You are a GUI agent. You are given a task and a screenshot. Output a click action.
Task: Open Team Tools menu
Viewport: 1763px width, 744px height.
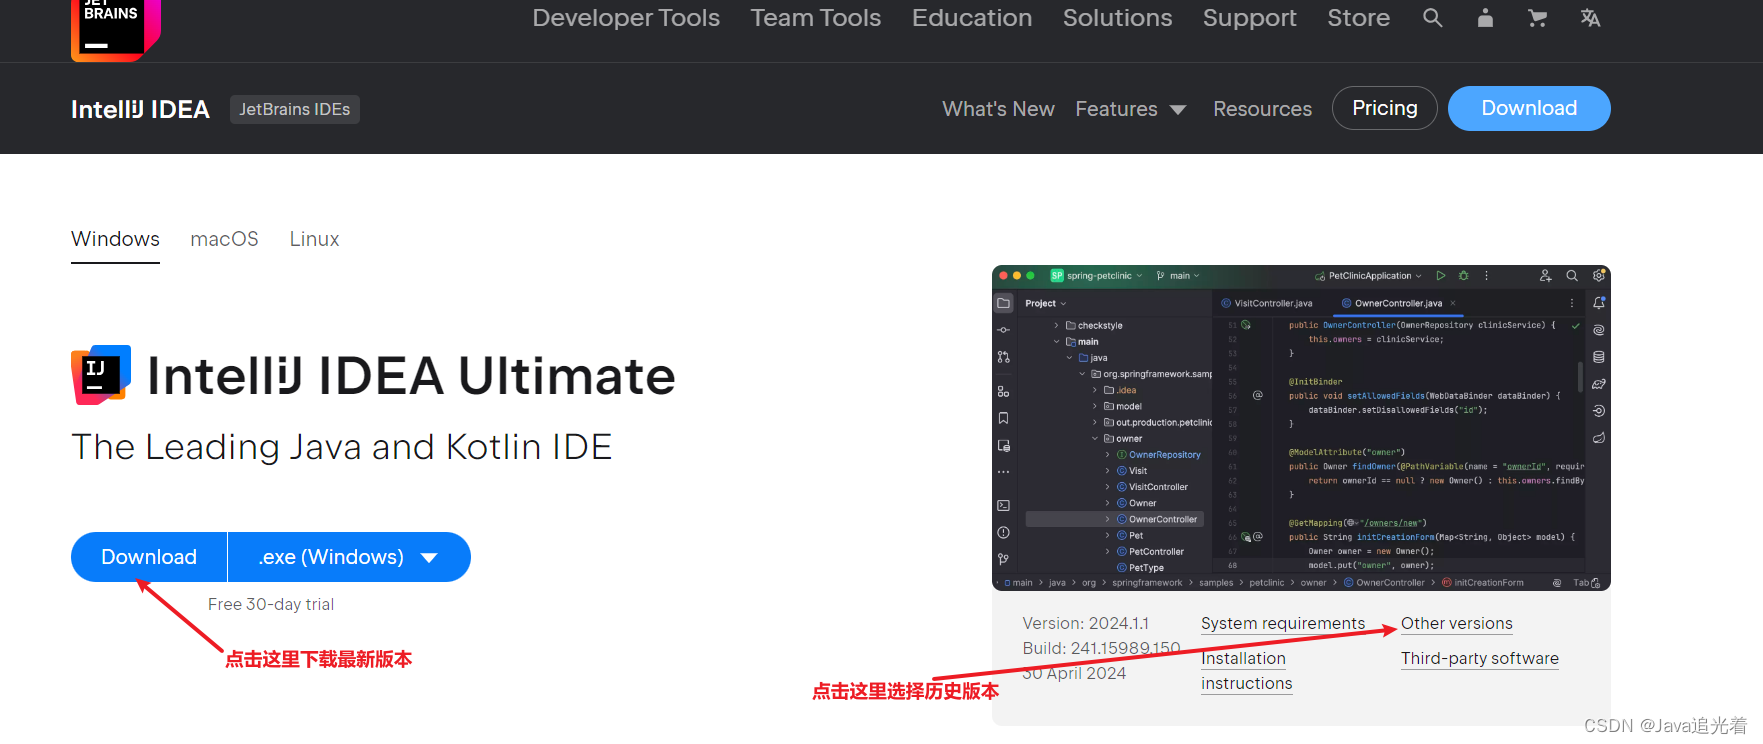click(x=816, y=18)
